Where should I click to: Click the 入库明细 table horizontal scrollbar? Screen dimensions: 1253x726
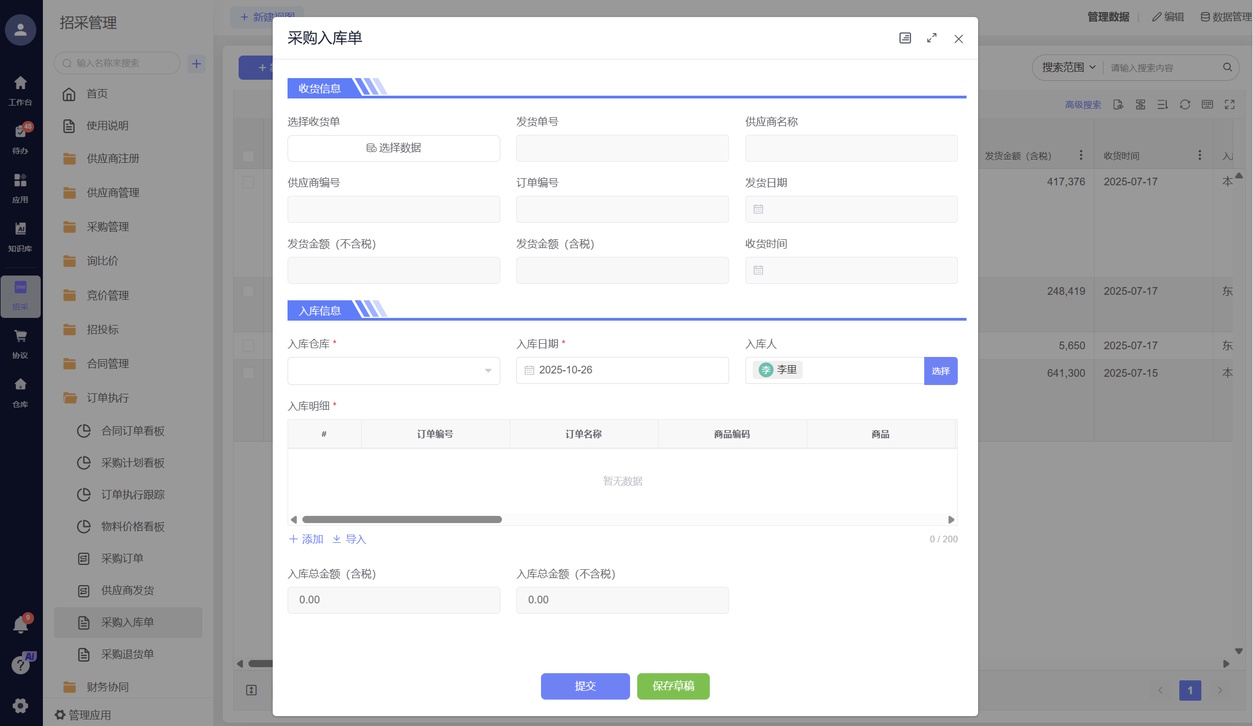pos(402,520)
